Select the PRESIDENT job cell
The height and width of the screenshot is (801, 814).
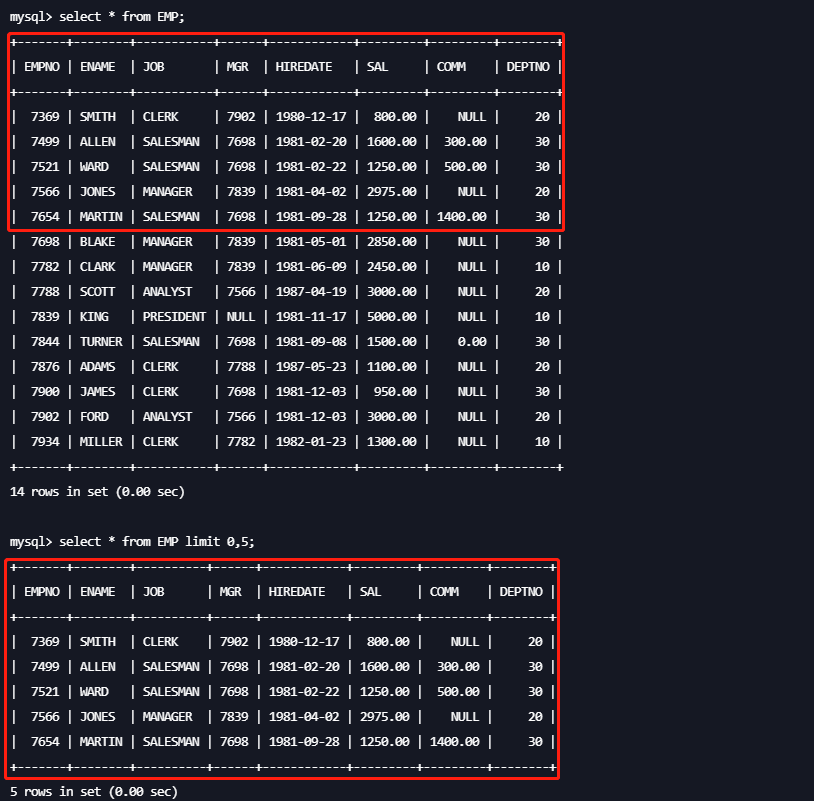174,317
